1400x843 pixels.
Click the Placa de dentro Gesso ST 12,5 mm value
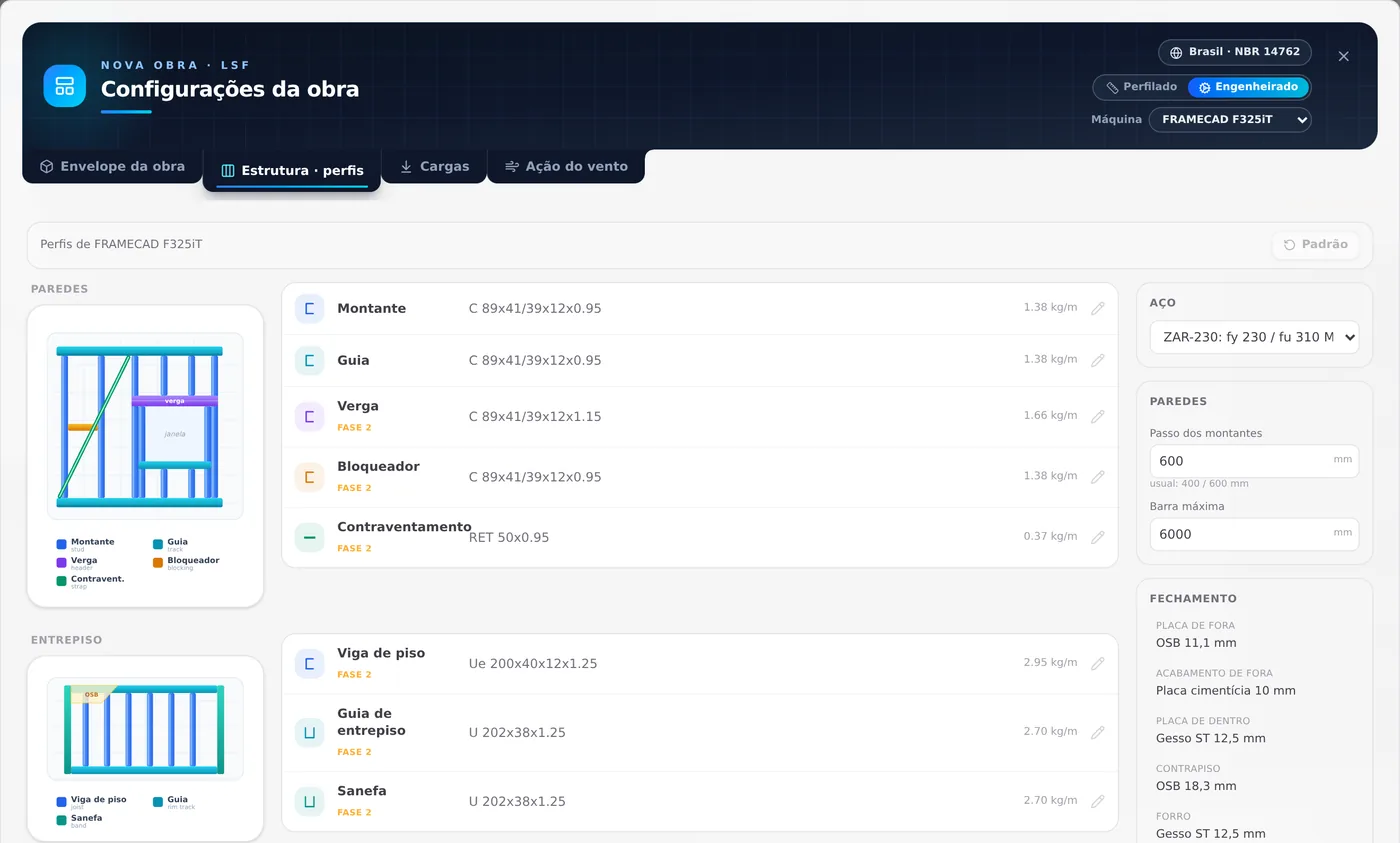coord(1211,739)
